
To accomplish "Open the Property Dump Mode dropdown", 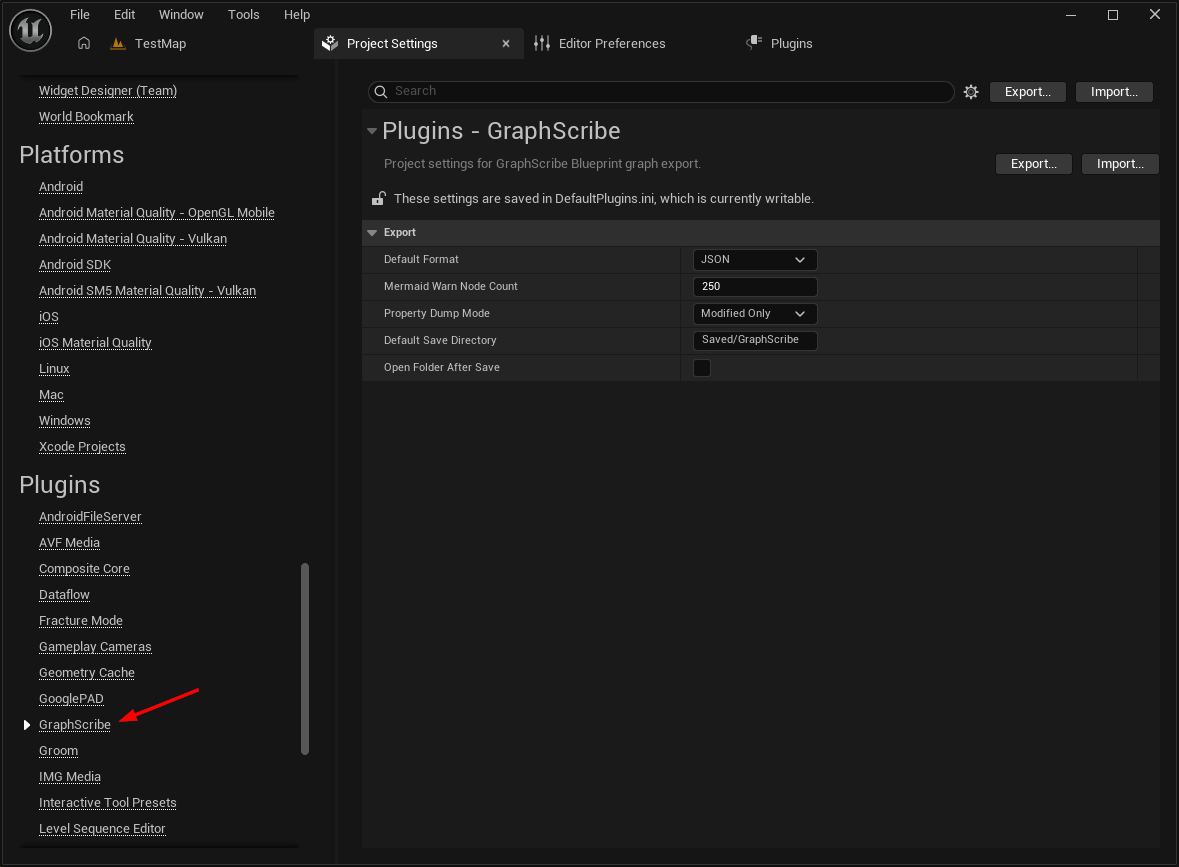I will click(754, 314).
